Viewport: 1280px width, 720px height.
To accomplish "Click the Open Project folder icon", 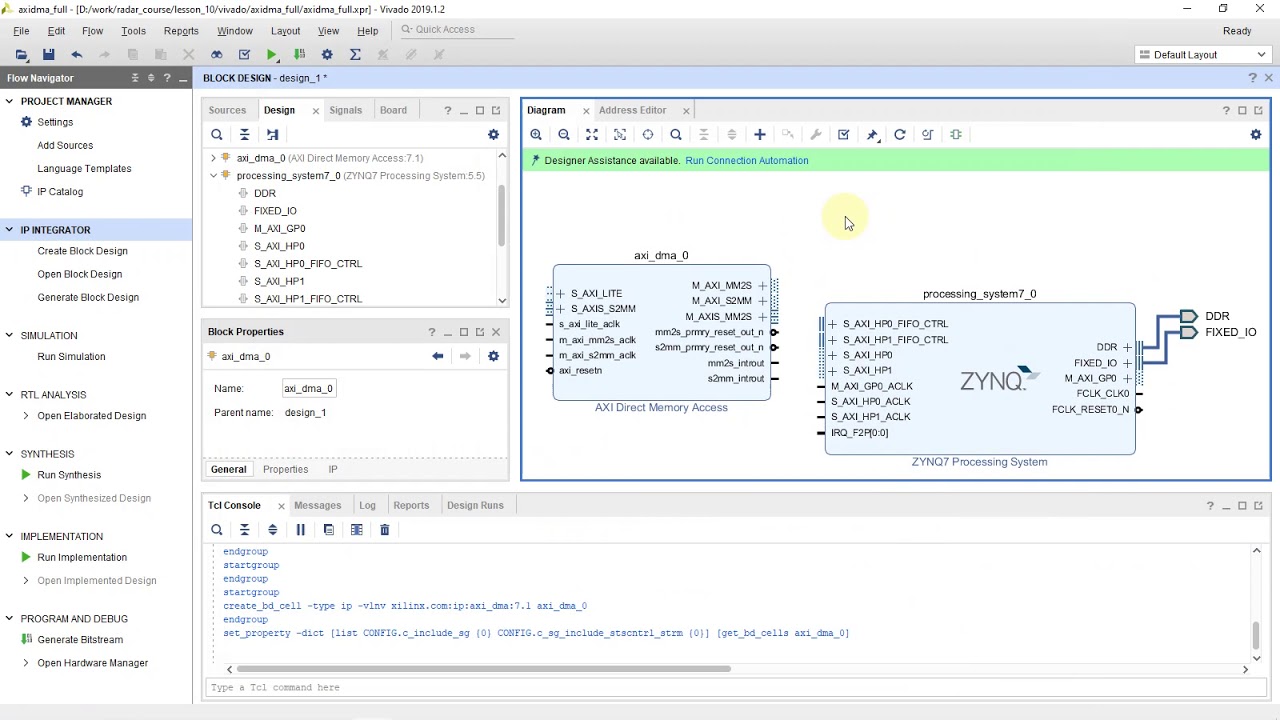I will click(x=21, y=54).
